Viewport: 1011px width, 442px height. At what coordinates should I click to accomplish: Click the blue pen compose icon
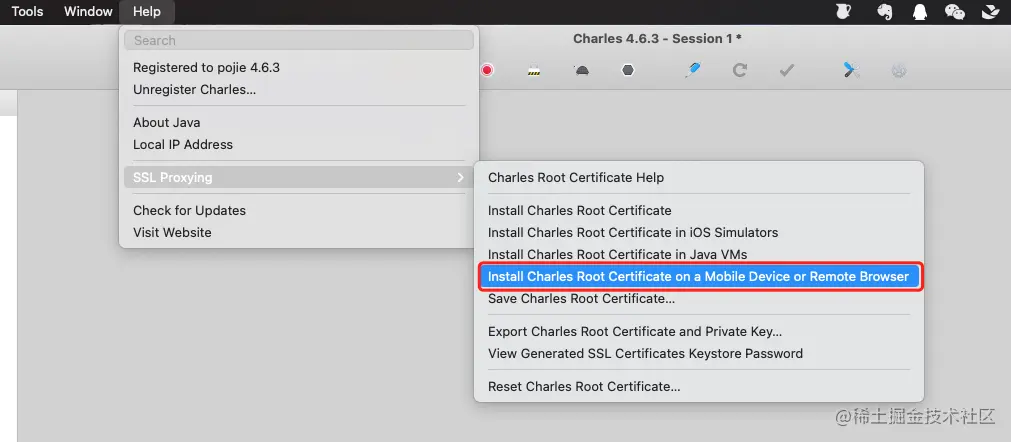693,70
